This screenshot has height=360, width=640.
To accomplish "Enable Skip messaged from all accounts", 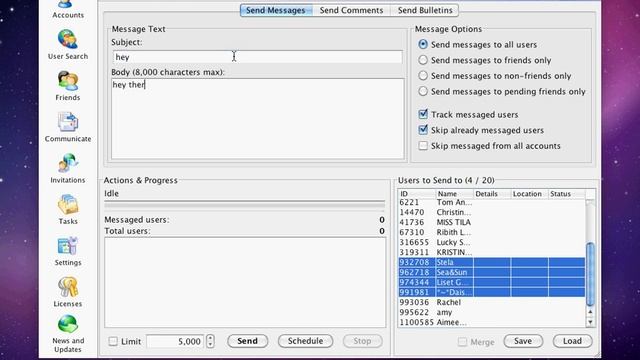I will tap(423, 146).
